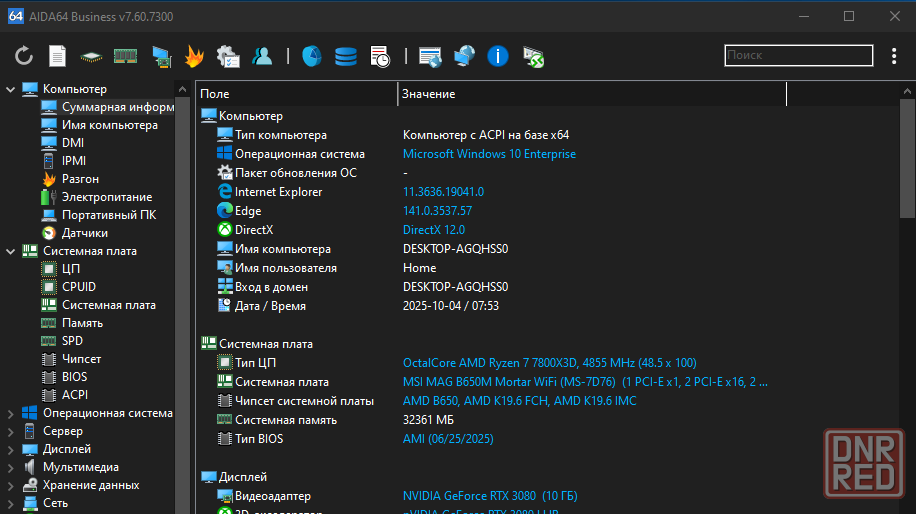Click the Поиск search field

point(798,56)
